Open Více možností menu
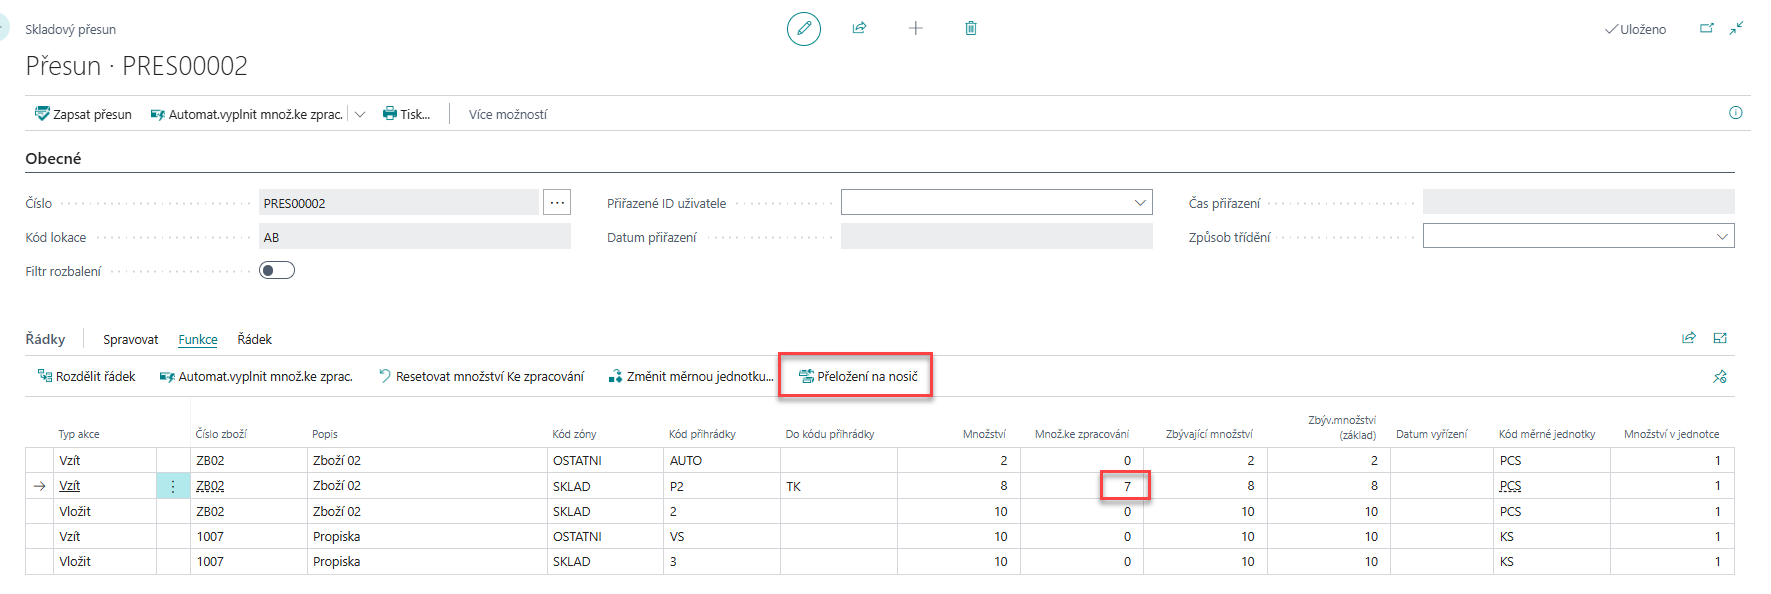 coord(507,114)
